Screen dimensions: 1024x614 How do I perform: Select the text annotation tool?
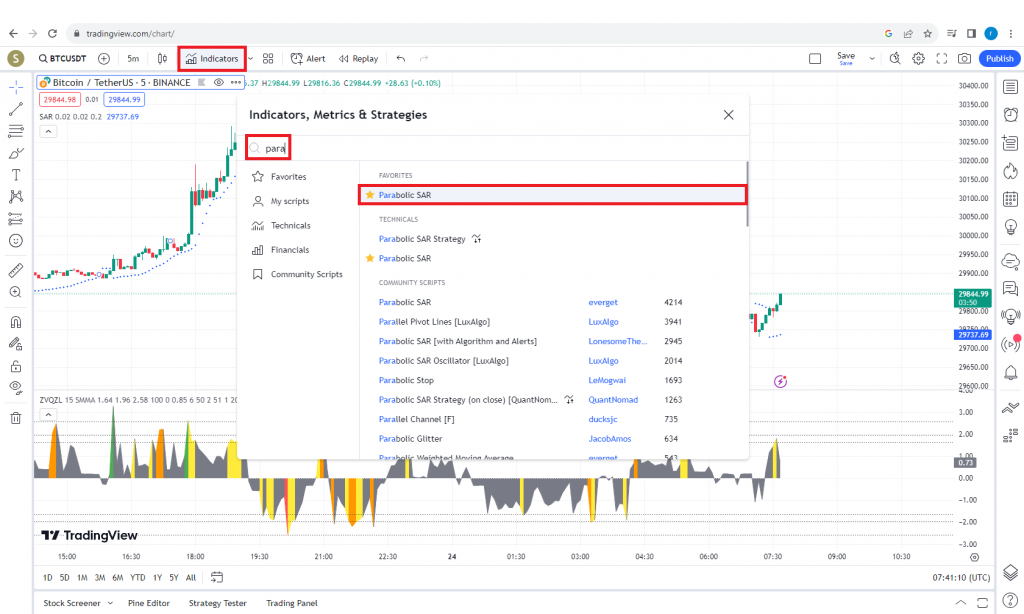16,174
